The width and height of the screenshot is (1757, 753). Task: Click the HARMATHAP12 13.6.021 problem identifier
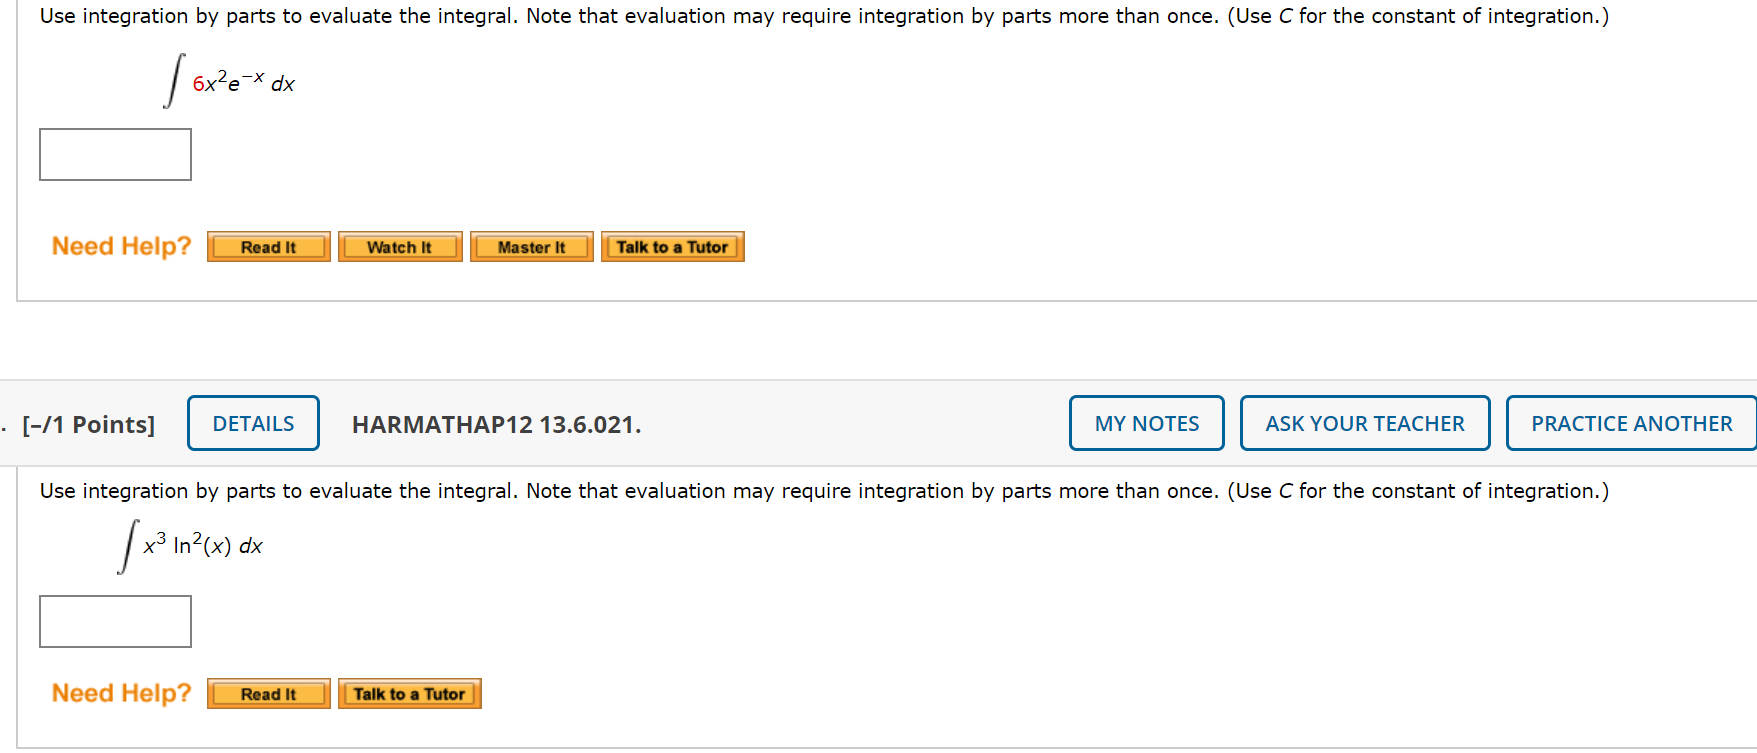tap(496, 425)
